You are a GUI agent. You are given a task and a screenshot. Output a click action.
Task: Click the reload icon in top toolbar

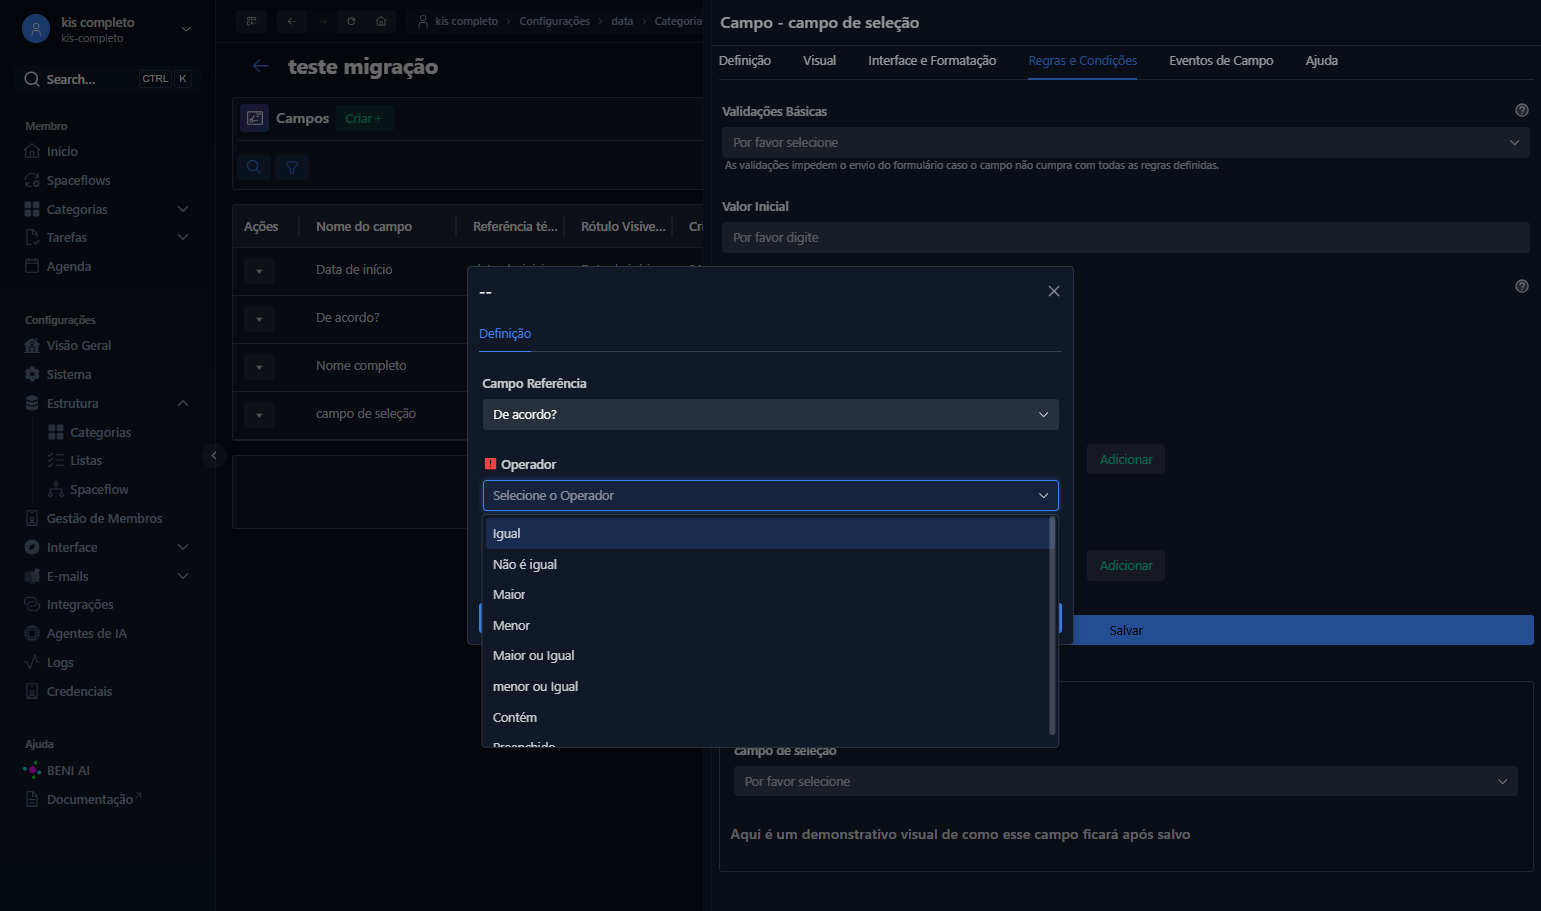tap(351, 21)
